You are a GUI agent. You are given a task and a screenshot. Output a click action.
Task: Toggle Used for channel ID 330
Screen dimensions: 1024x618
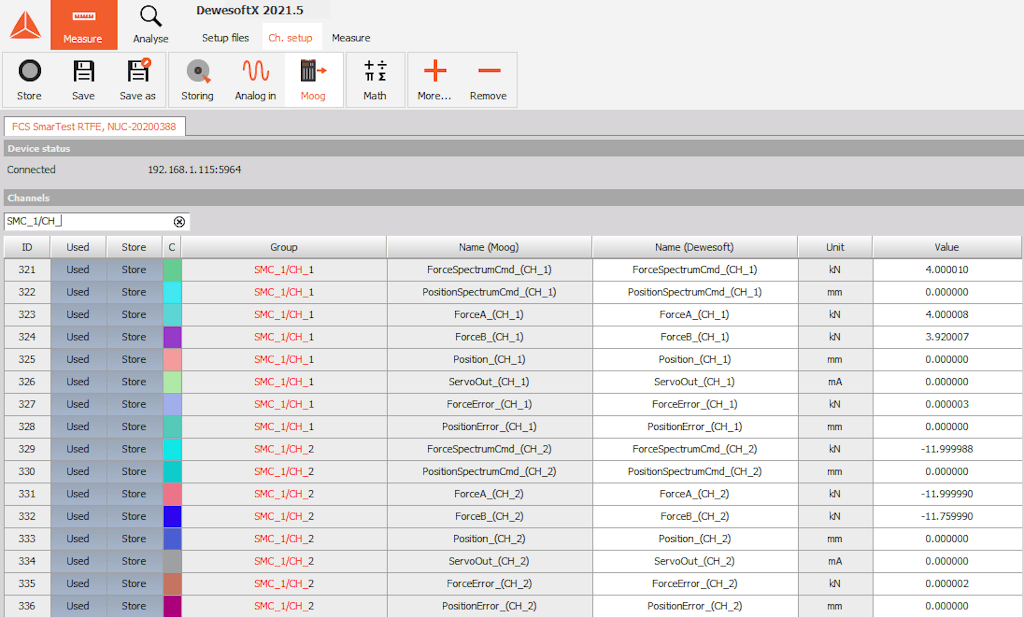(78, 472)
